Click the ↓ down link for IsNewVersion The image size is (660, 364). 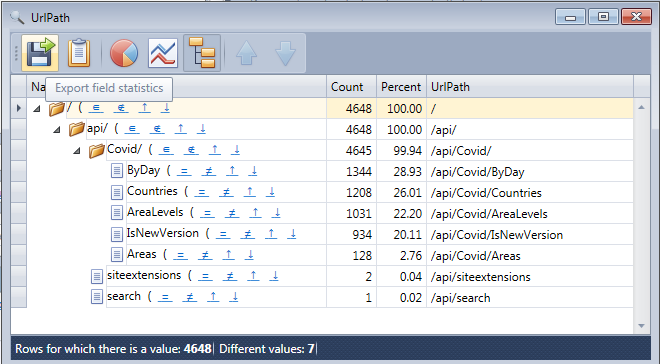(292, 234)
